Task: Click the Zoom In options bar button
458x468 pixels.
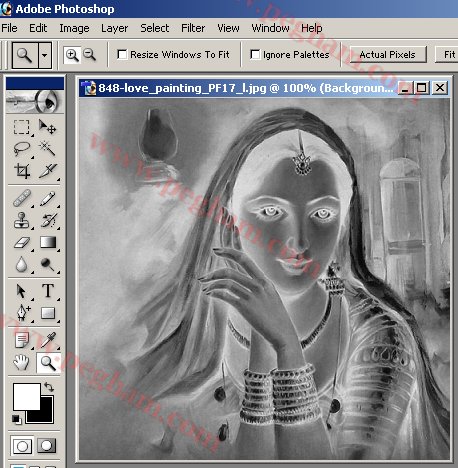Action: [72, 55]
